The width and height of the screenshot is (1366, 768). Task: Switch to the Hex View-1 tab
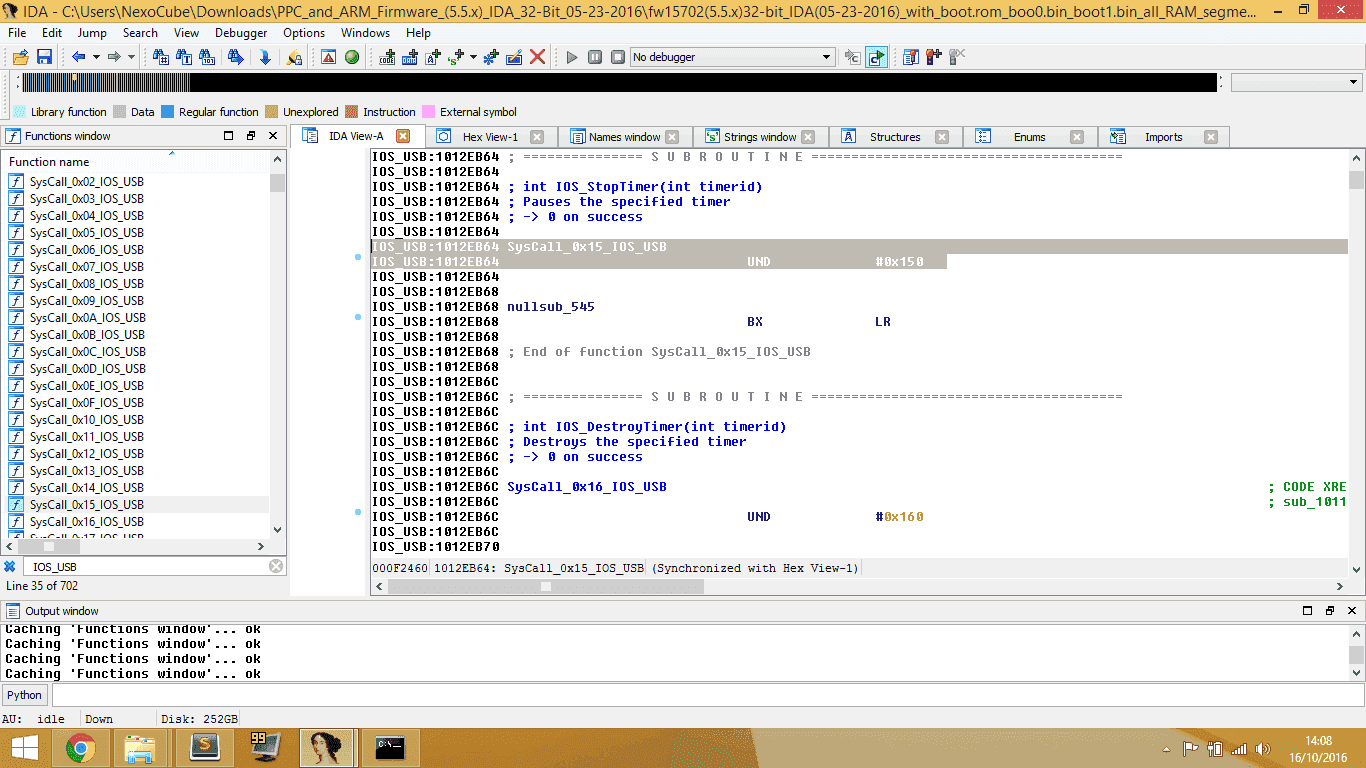(x=490, y=137)
